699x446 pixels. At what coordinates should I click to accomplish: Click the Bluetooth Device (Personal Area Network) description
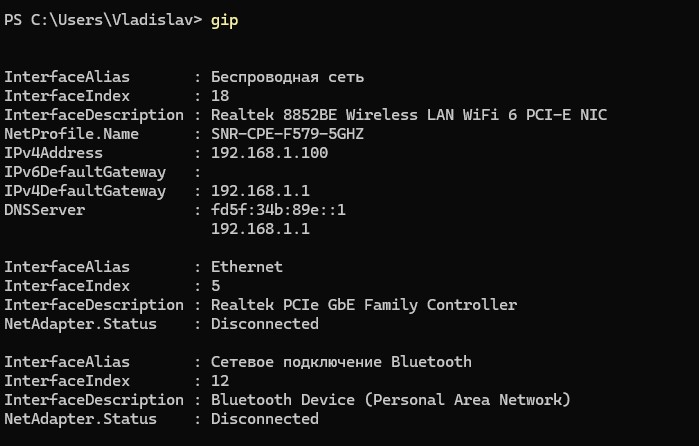coord(390,400)
